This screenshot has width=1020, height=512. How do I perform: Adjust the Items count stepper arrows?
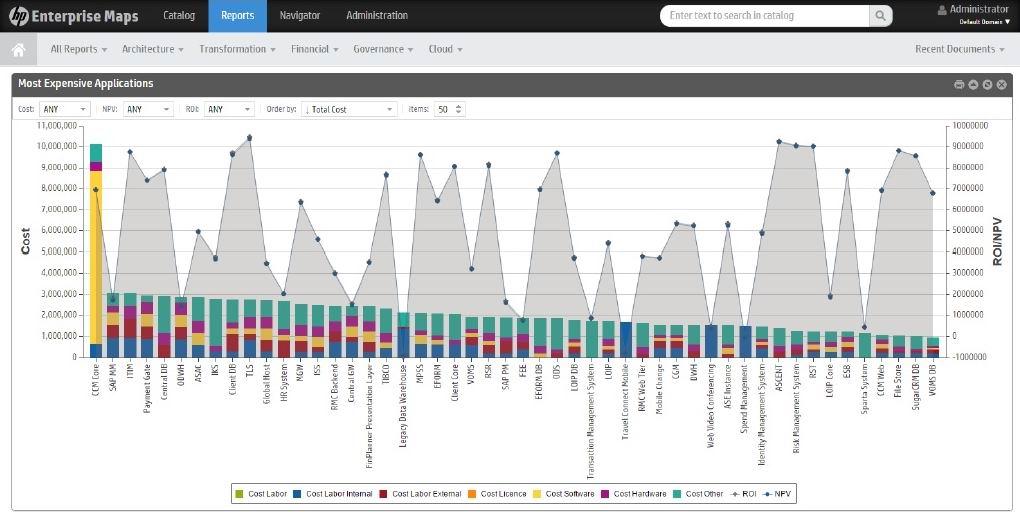(x=459, y=109)
